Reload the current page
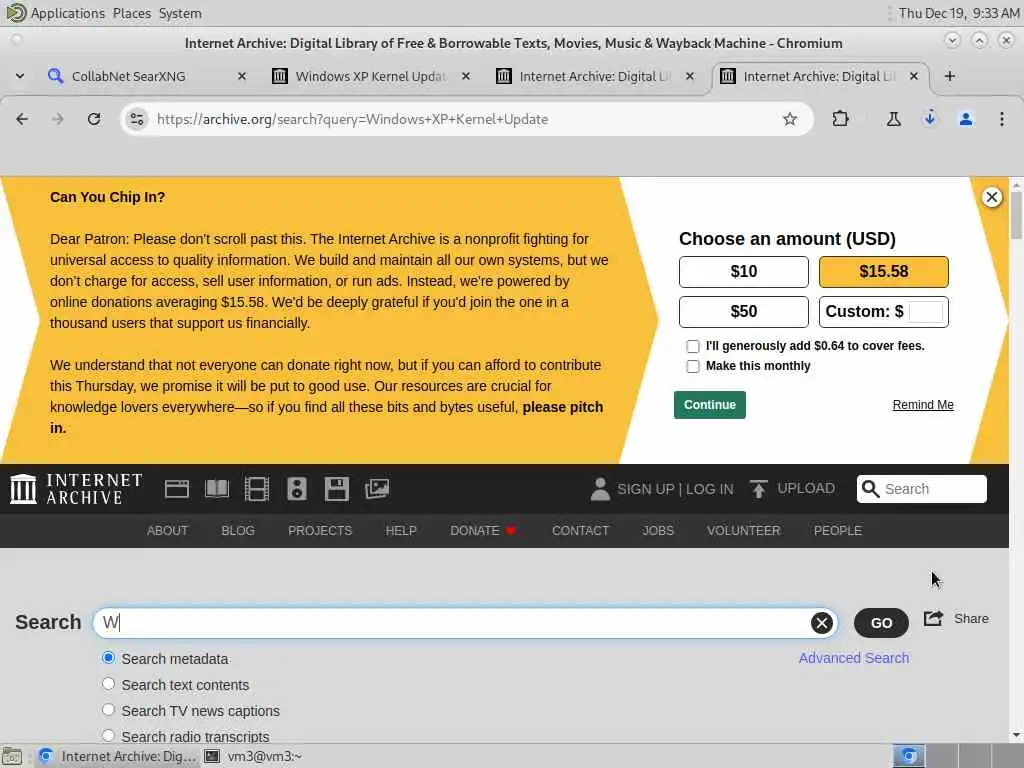1024x768 pixels. point(94,119)
